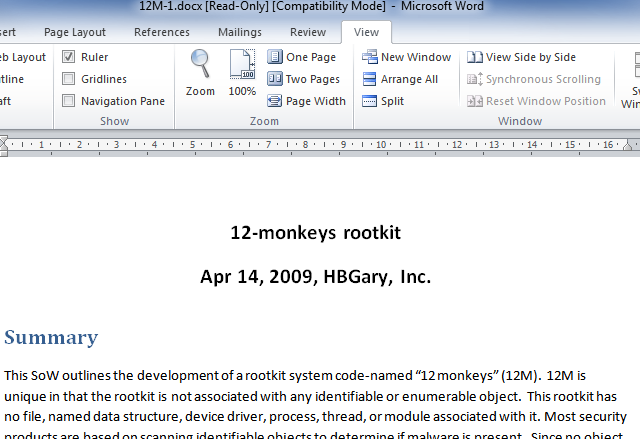Click the Two Pages view icon
The width and height of the screenshot is (640, 439).
pyautogui.click(x=275, y=79)
